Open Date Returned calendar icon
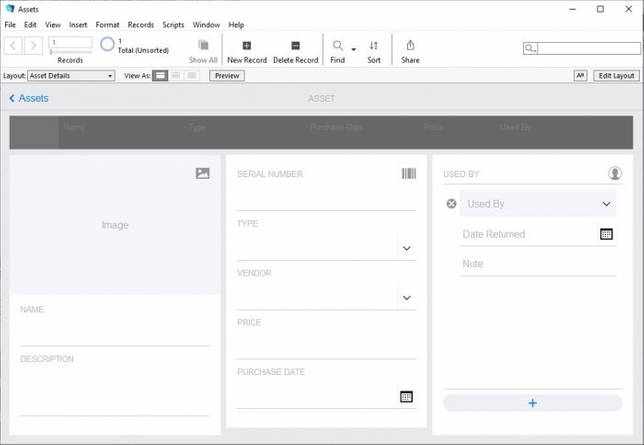Image resolution: width=644 pixels, height=445 pixels. pyautogui.click(x=606, y=234)
